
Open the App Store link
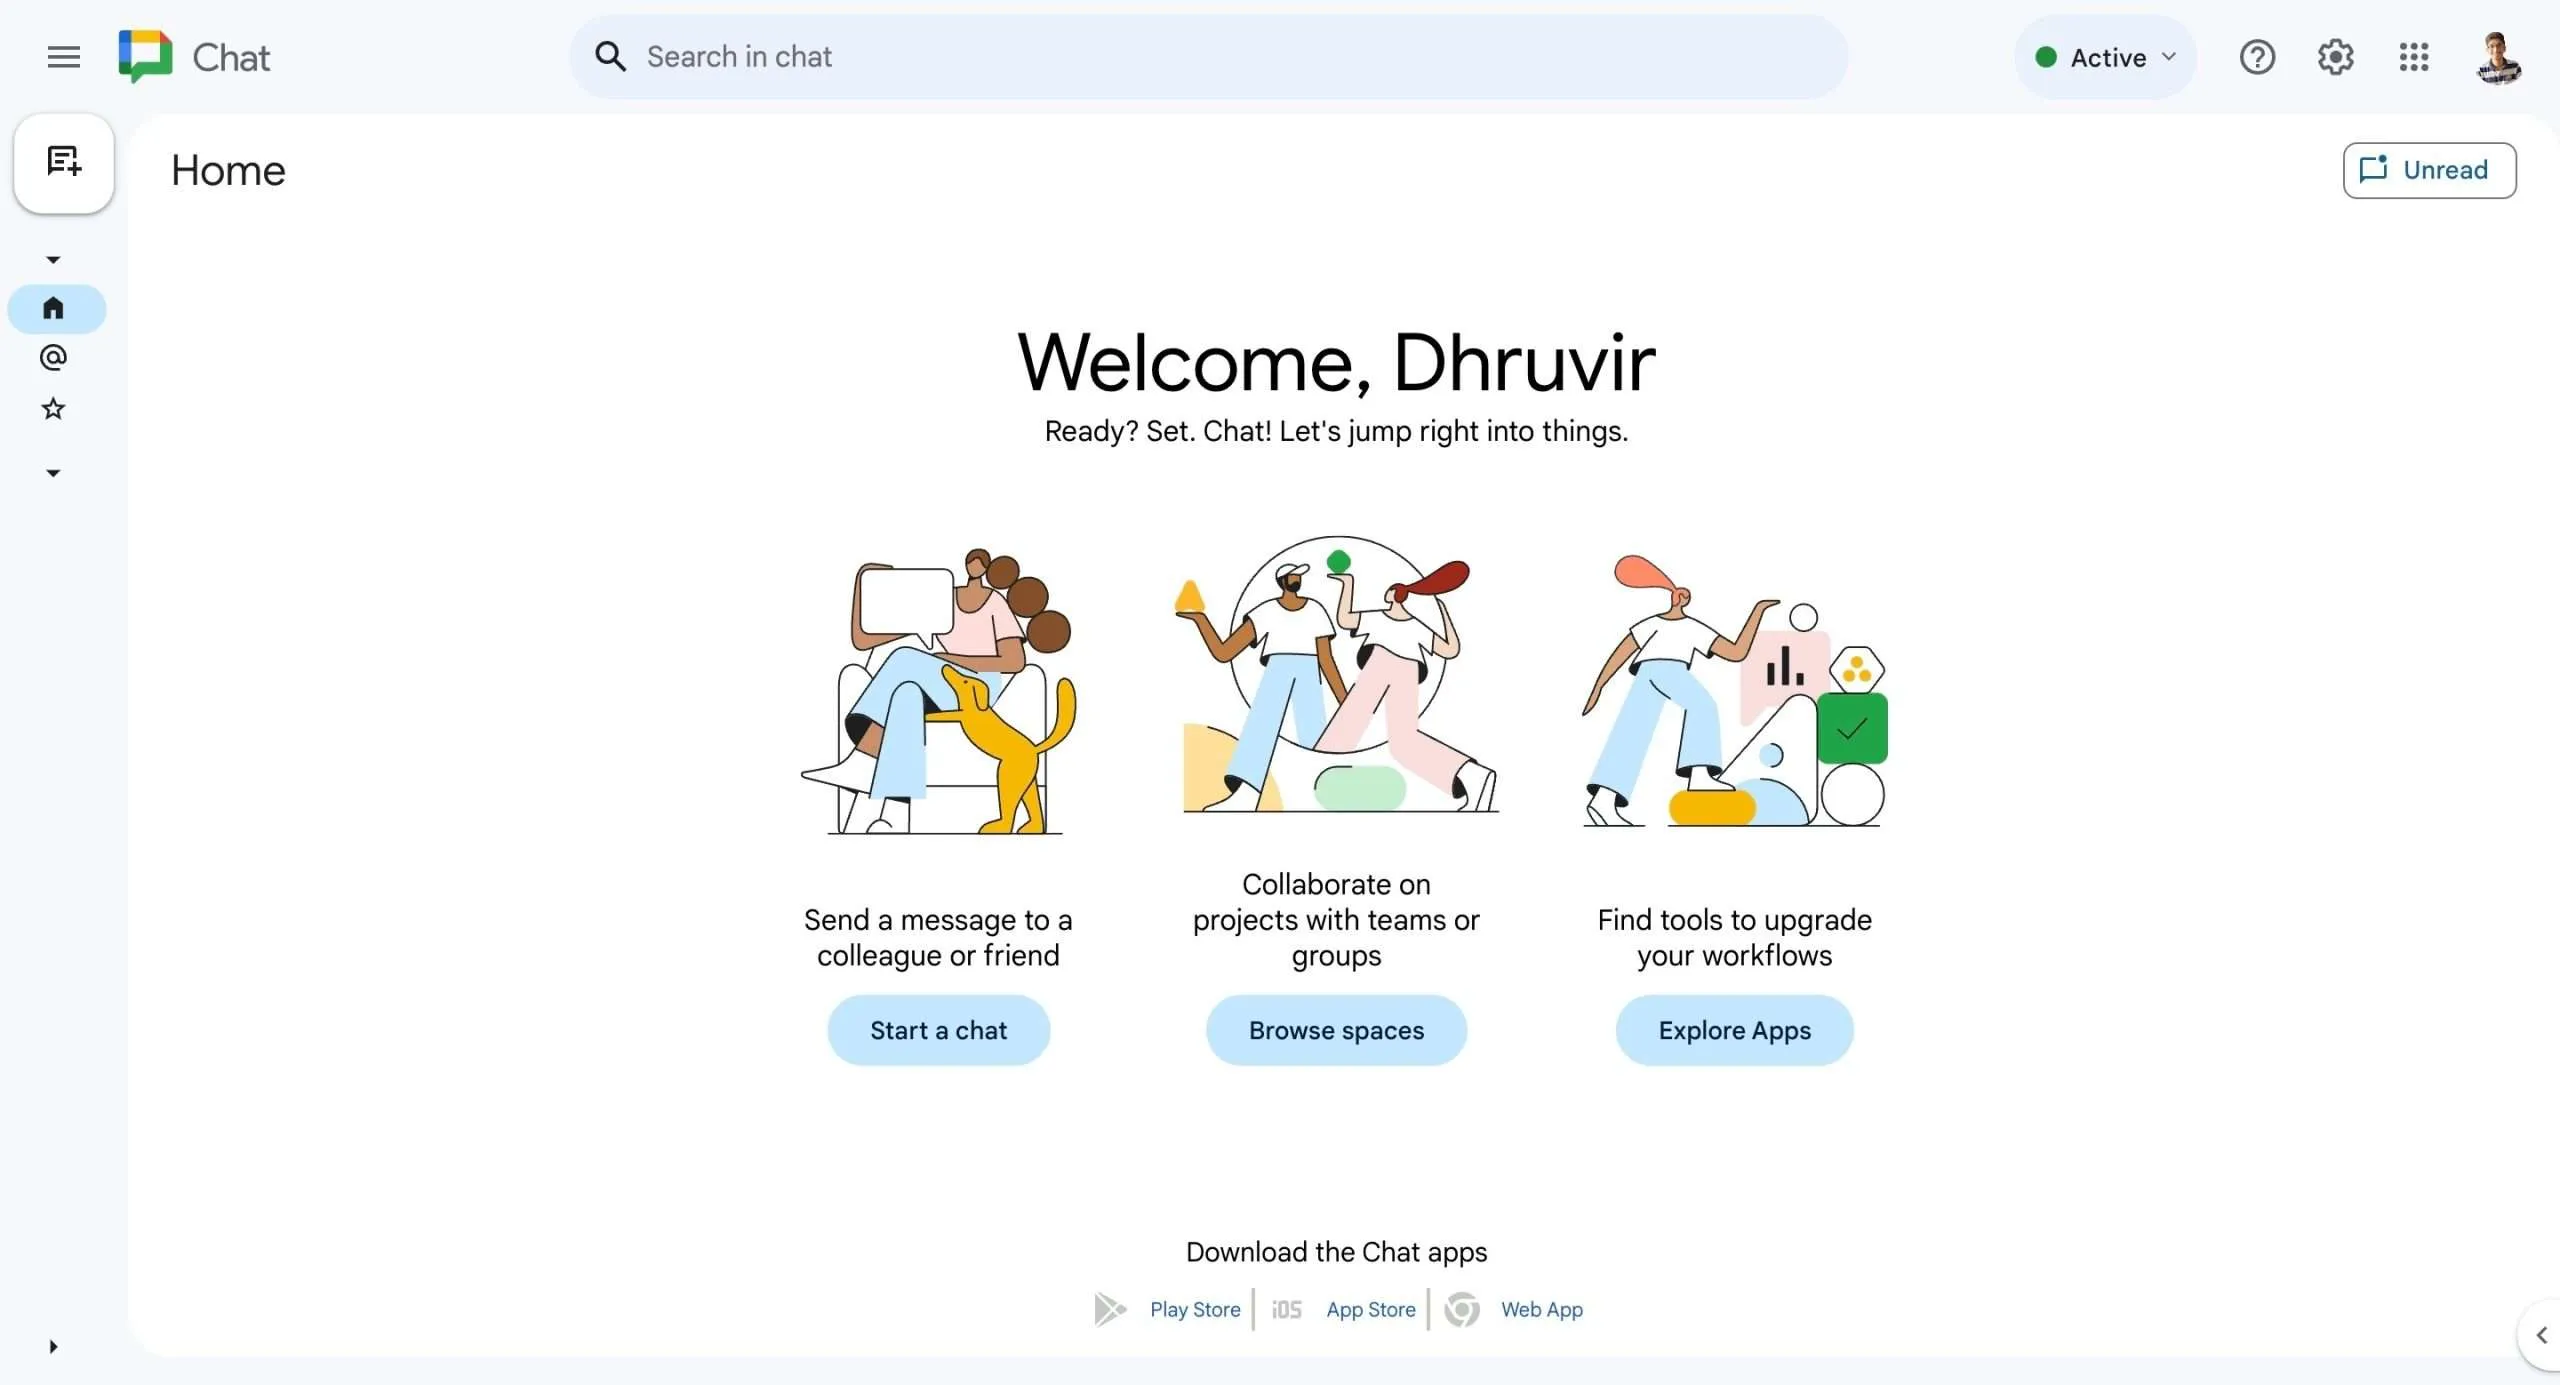tap(1371, 1310)
